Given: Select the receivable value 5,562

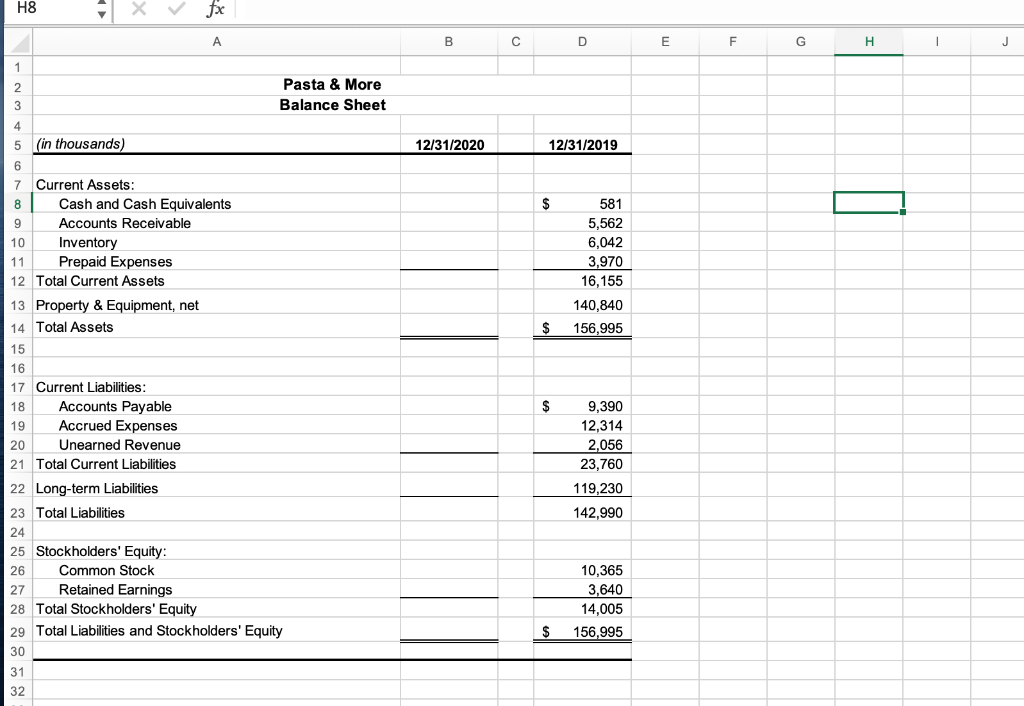Looking at the screenshot, I should point(583,223).
